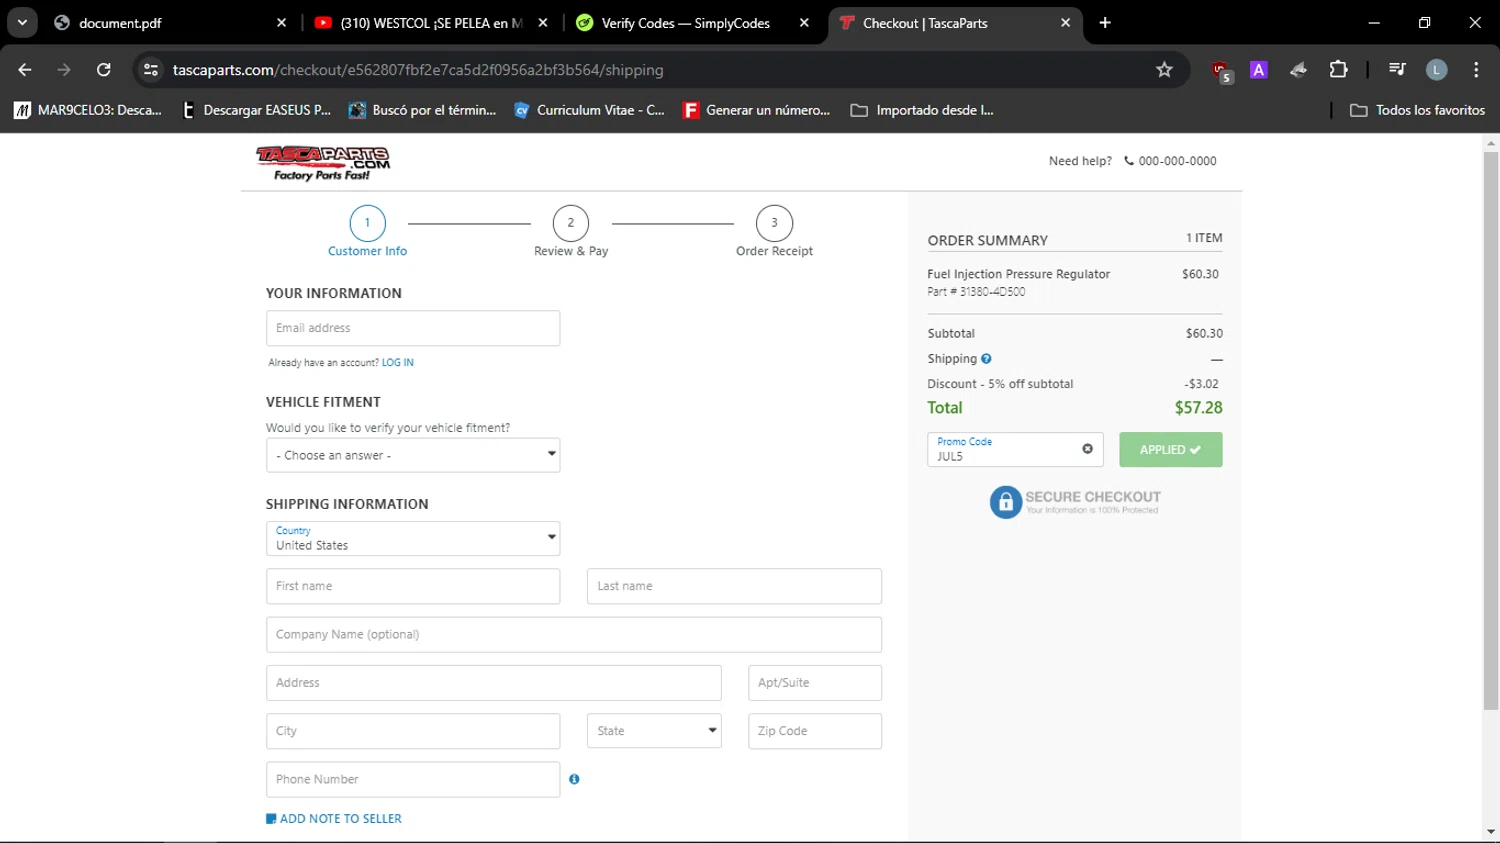Click the phone number info icon
This screenshot has width=1500, height=843.
[x=574, y=779]
